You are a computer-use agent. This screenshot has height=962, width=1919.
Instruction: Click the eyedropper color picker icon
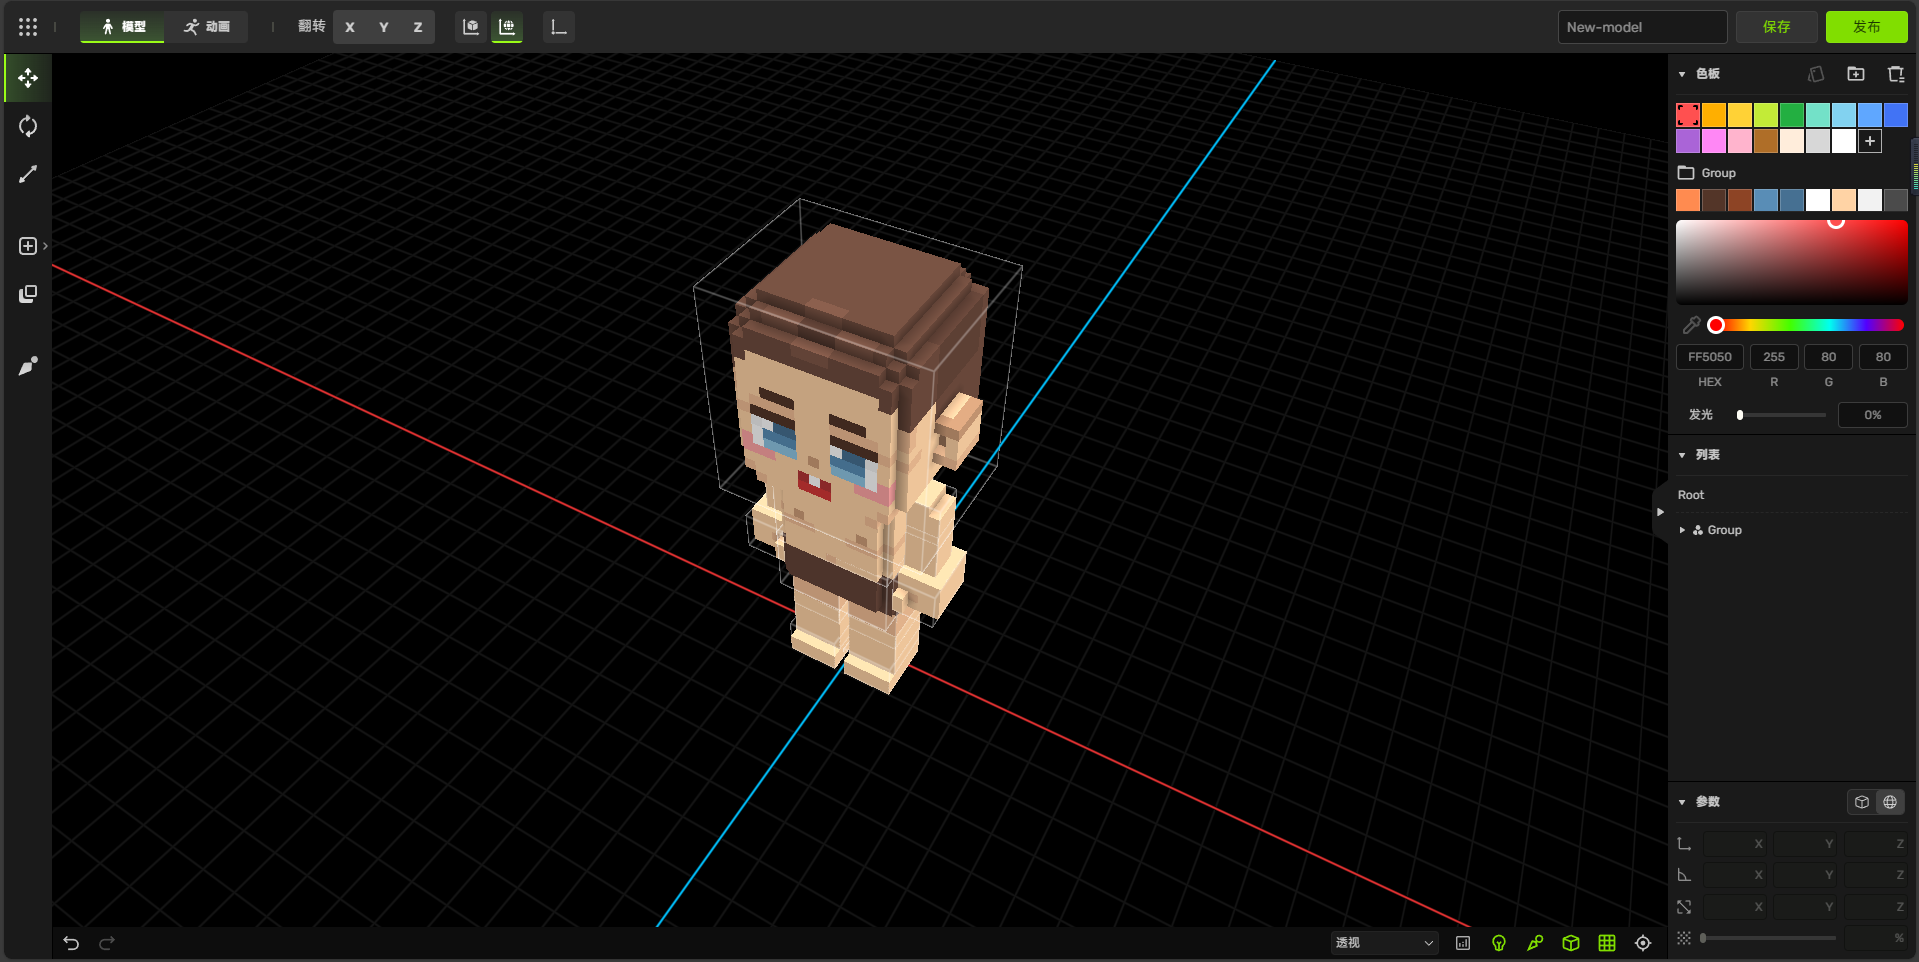[1691, 325]
